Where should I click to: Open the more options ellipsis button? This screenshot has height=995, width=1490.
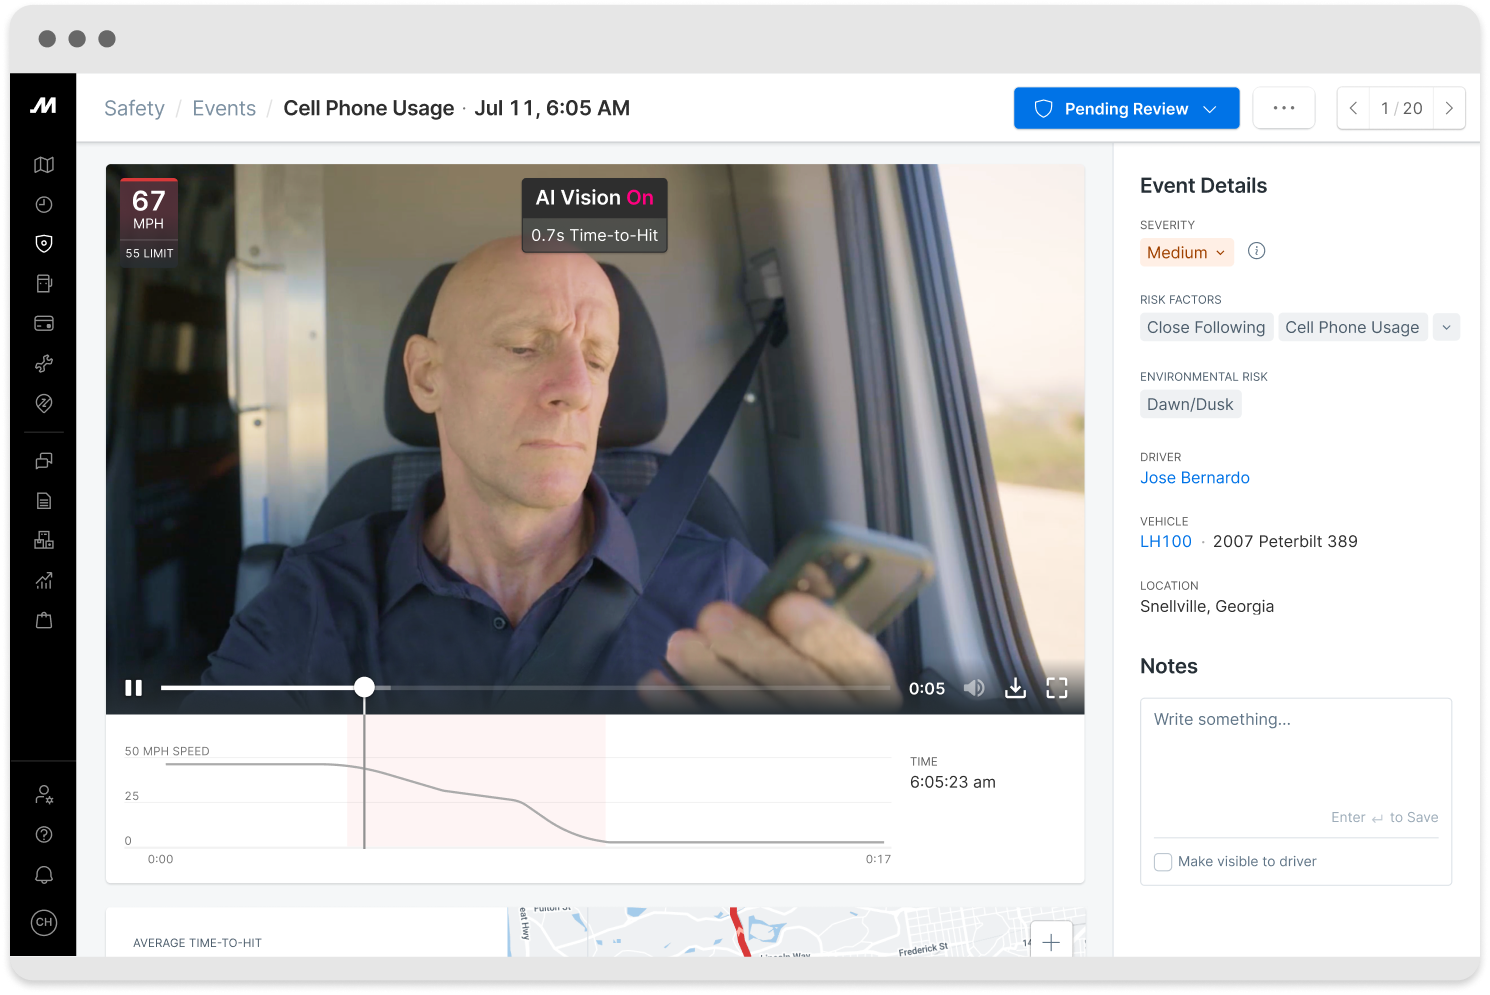click(x=1284, y=108)
